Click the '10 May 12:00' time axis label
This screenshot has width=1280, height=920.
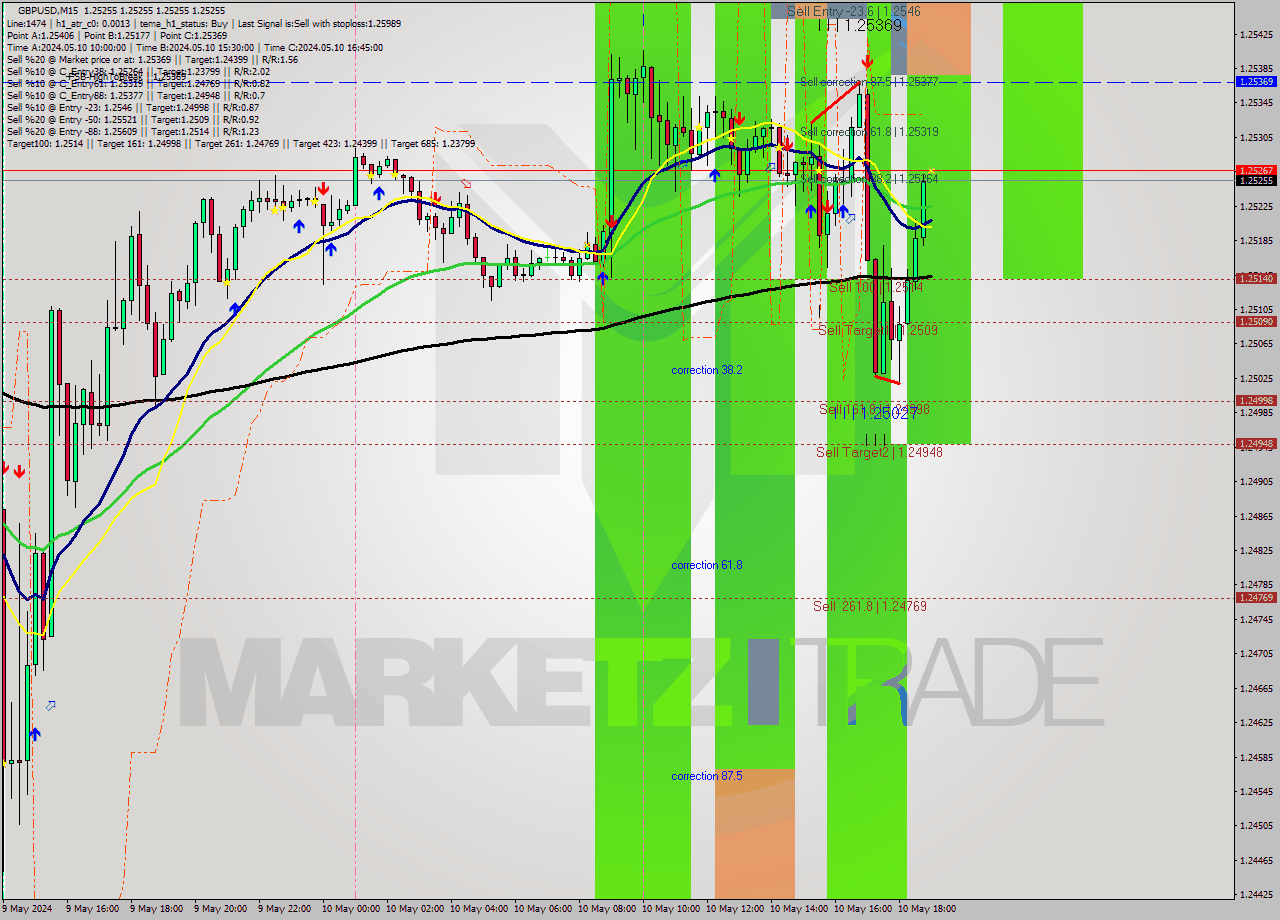pyautogui.click(x=733, y=909)
